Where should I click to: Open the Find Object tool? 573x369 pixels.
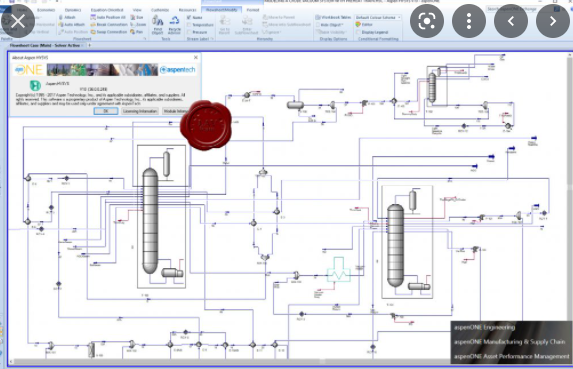158,25
